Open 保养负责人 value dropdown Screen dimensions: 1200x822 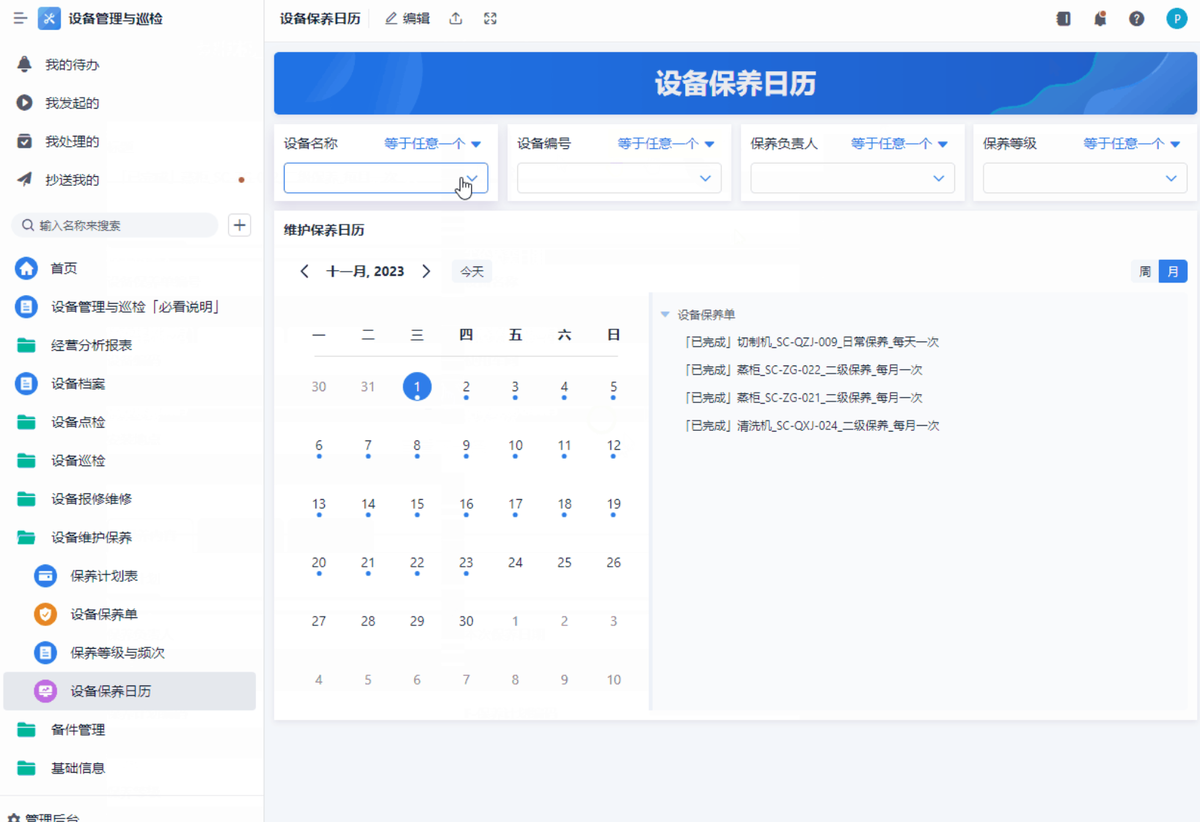click(x=852, y=178)
